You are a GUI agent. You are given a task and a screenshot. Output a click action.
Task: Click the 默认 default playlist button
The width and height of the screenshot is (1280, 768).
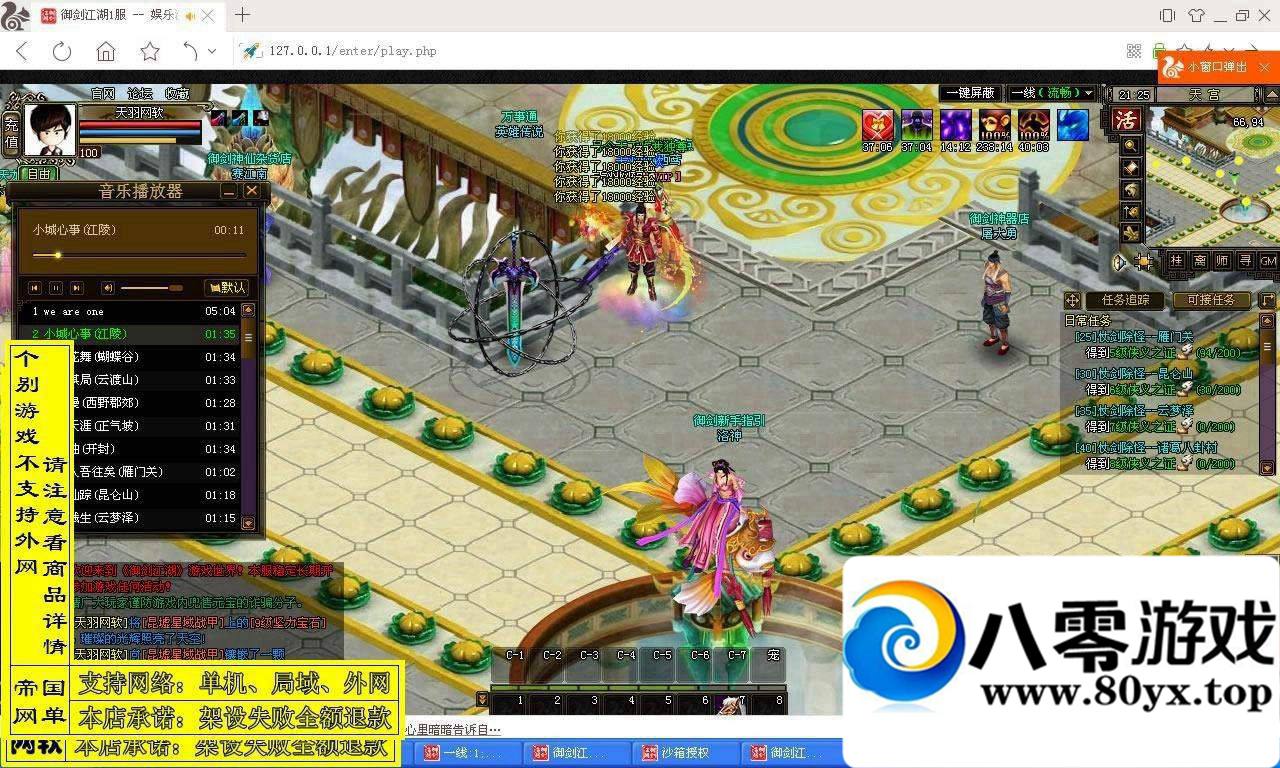coord(227,288)
